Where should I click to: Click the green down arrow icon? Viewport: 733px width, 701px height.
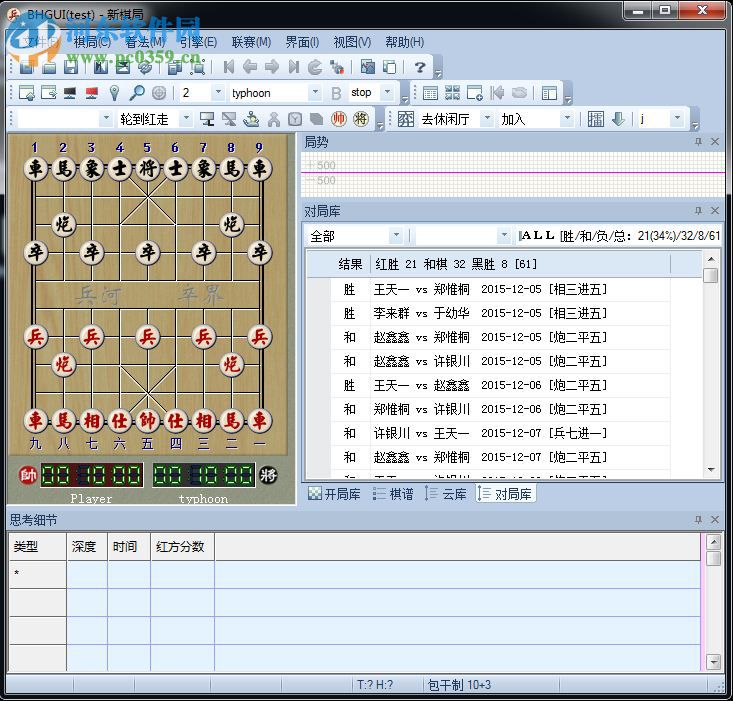(618, 119)
